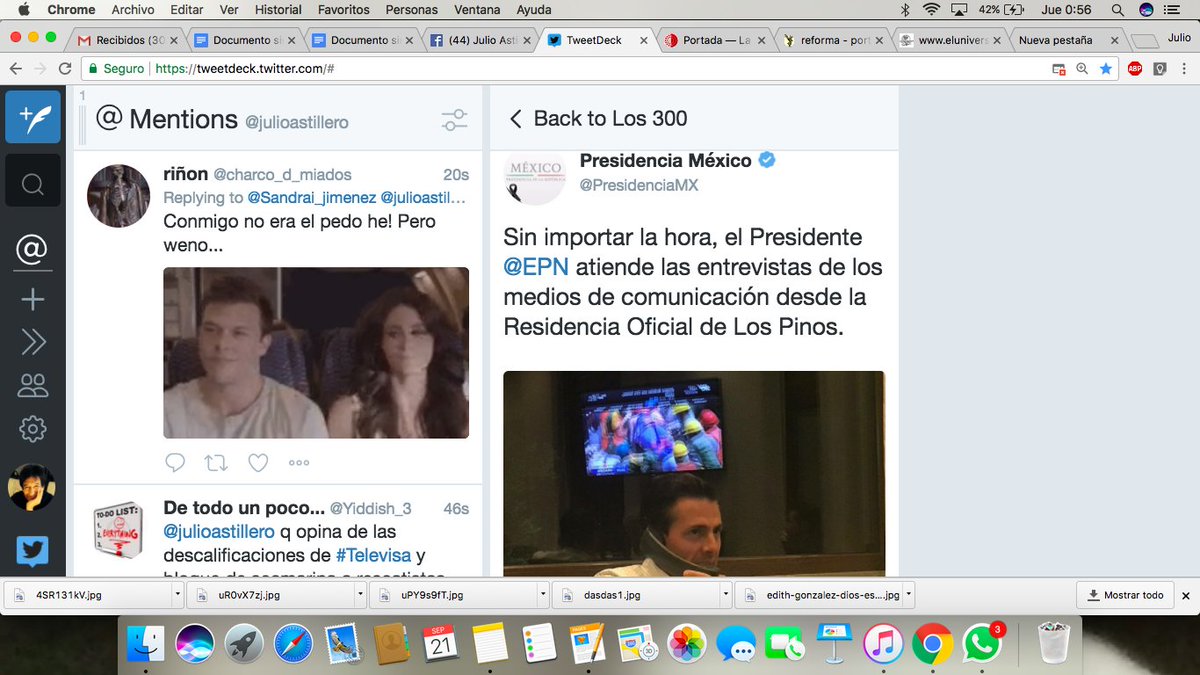The image size is (1200, 675).
Task: Open the Chrome three-dot menu
Action: [x=1186, y=69]
